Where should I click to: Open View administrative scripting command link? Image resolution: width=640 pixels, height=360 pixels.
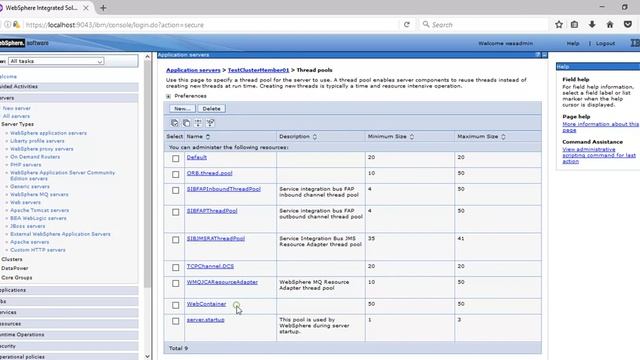click(x=599, y=156)
